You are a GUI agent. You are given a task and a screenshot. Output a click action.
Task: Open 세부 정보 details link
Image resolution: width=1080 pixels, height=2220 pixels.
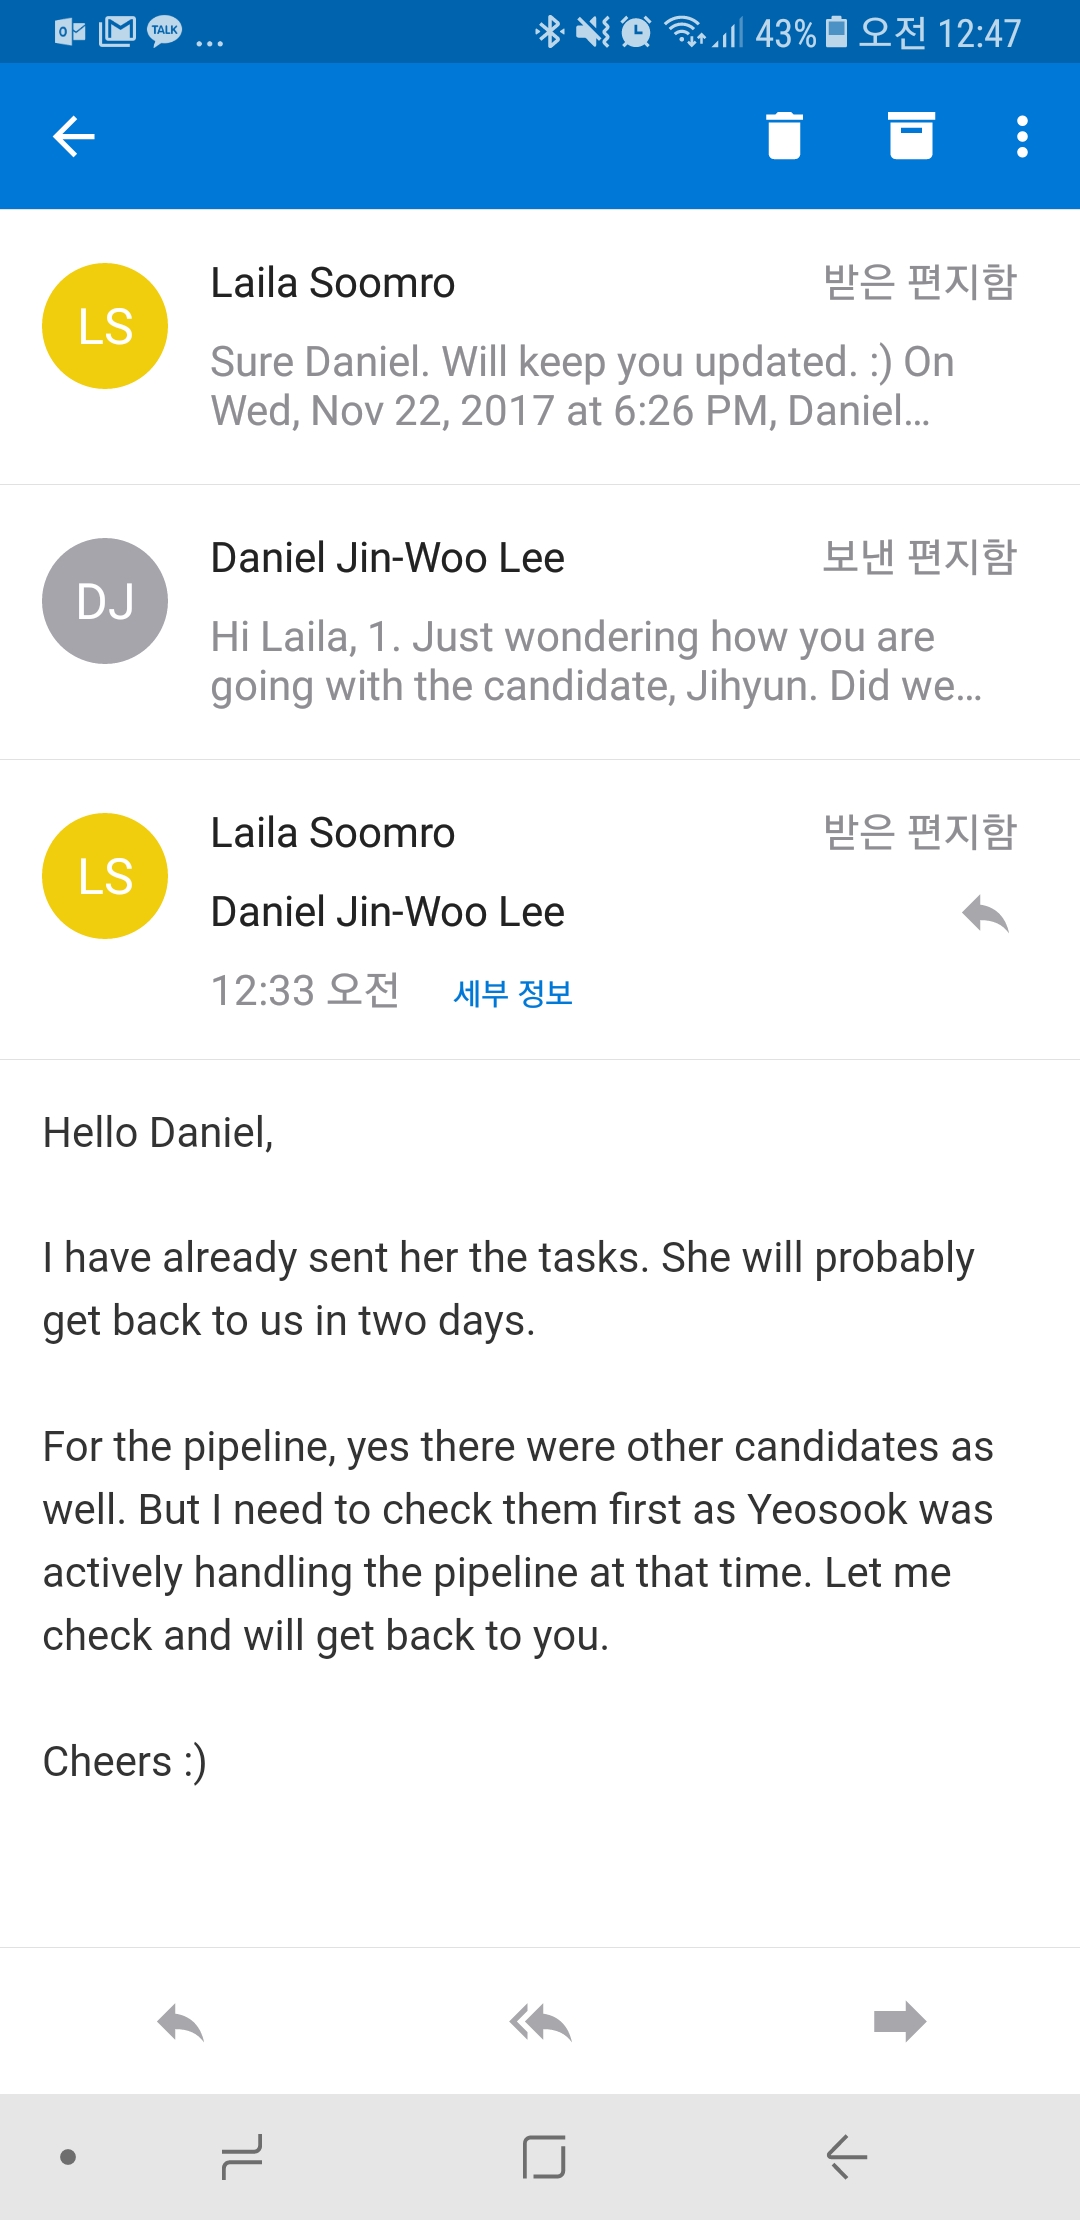(x=513, y=993)
